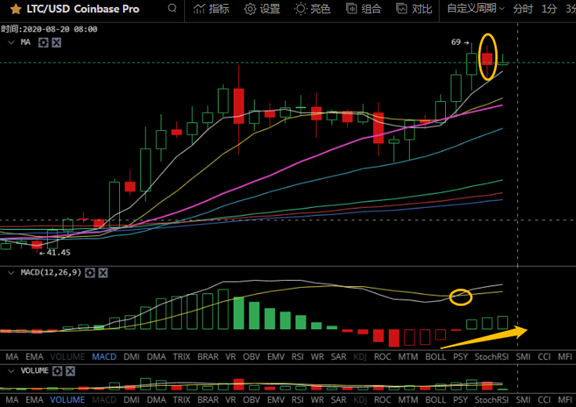The height and width of the screenshot is (407, 576).
Task: Select DMI in the upper indicator tab row
Action: (132, 357)
